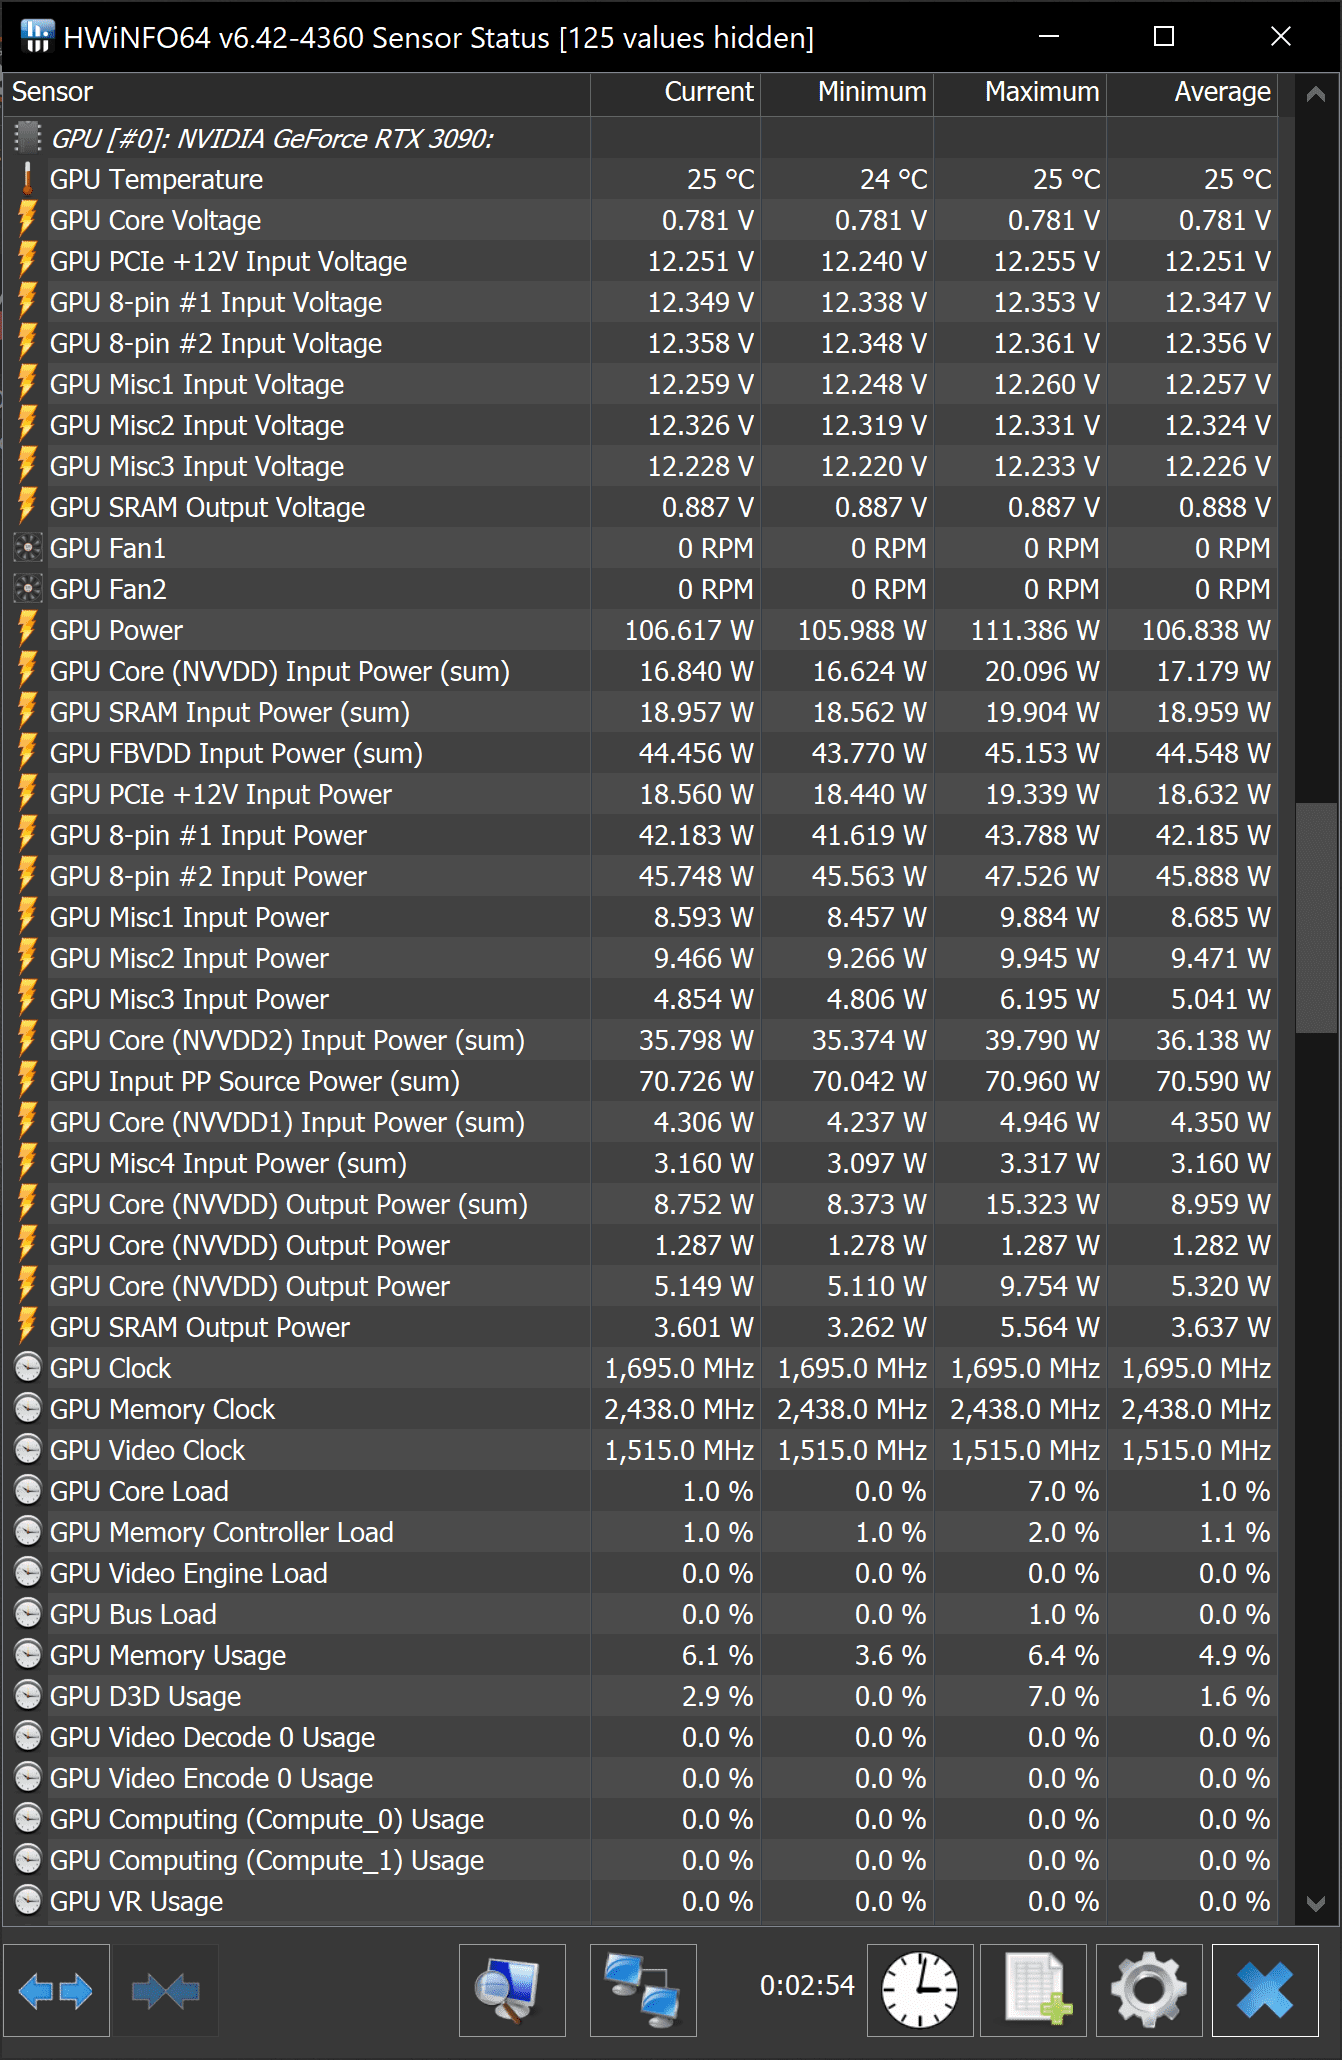Select GPU Core (NVVDD2) Input Power (sum) row

coord(640,1040)
